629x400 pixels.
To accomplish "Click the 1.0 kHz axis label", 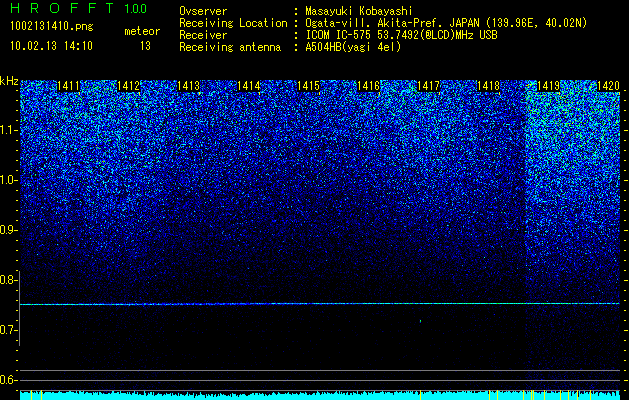I will tap(8, 181).
